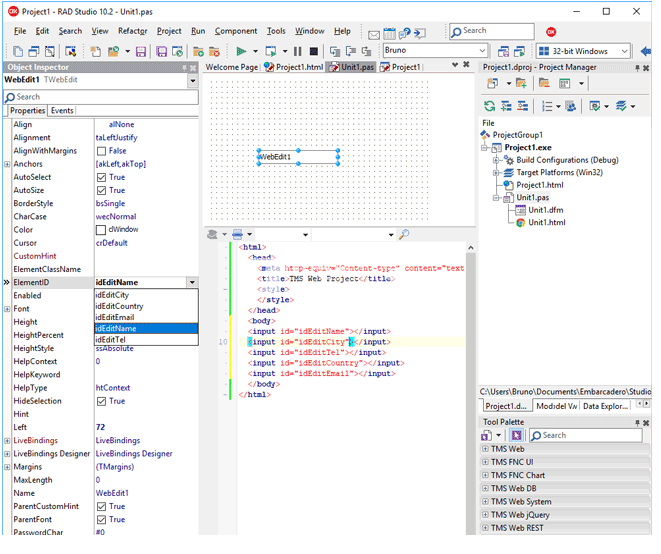Screen dimensions: 661x554
Task: Switch to the Events tab
Action: click(x=62, y=110)
